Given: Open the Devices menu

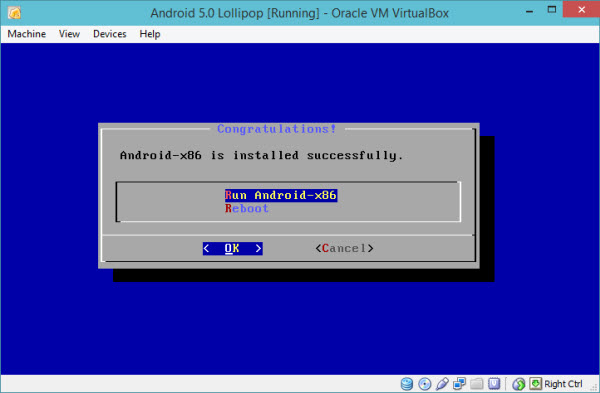Looking at the screenshot, I should pyautogui.click(x=109, y=34).
